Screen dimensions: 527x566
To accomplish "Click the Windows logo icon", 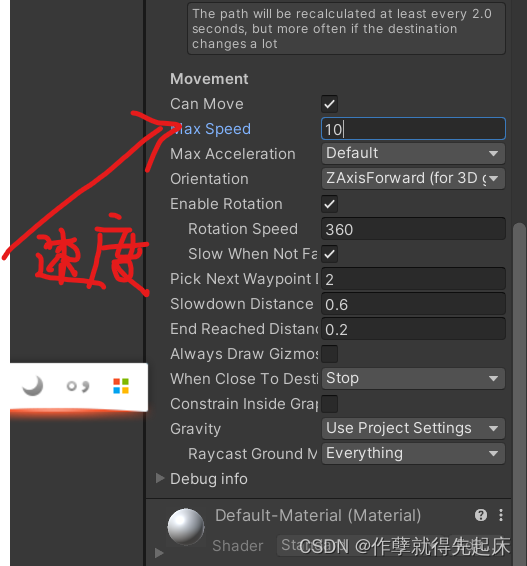I will [121, 386].
